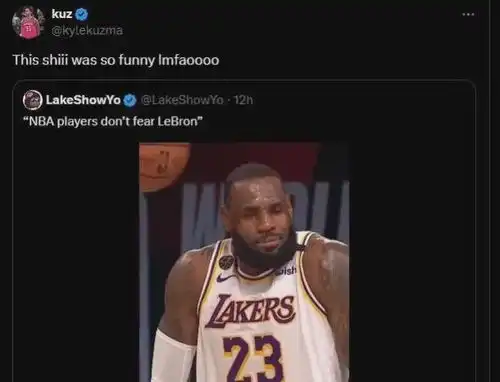The width and height of the screenshot is (500, 382).
Task: Click the black round patch on jersey shoulder
Action: [x=225, y=263]
